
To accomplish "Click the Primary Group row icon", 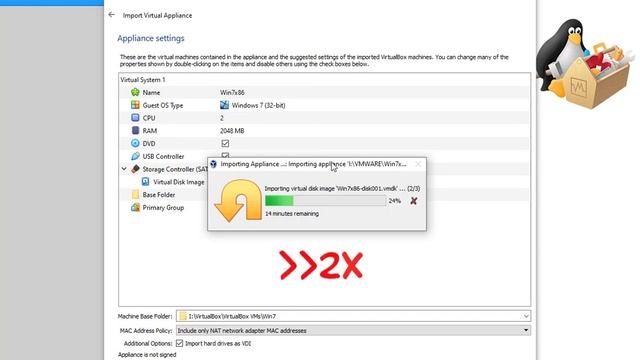I will pos(135,207).
